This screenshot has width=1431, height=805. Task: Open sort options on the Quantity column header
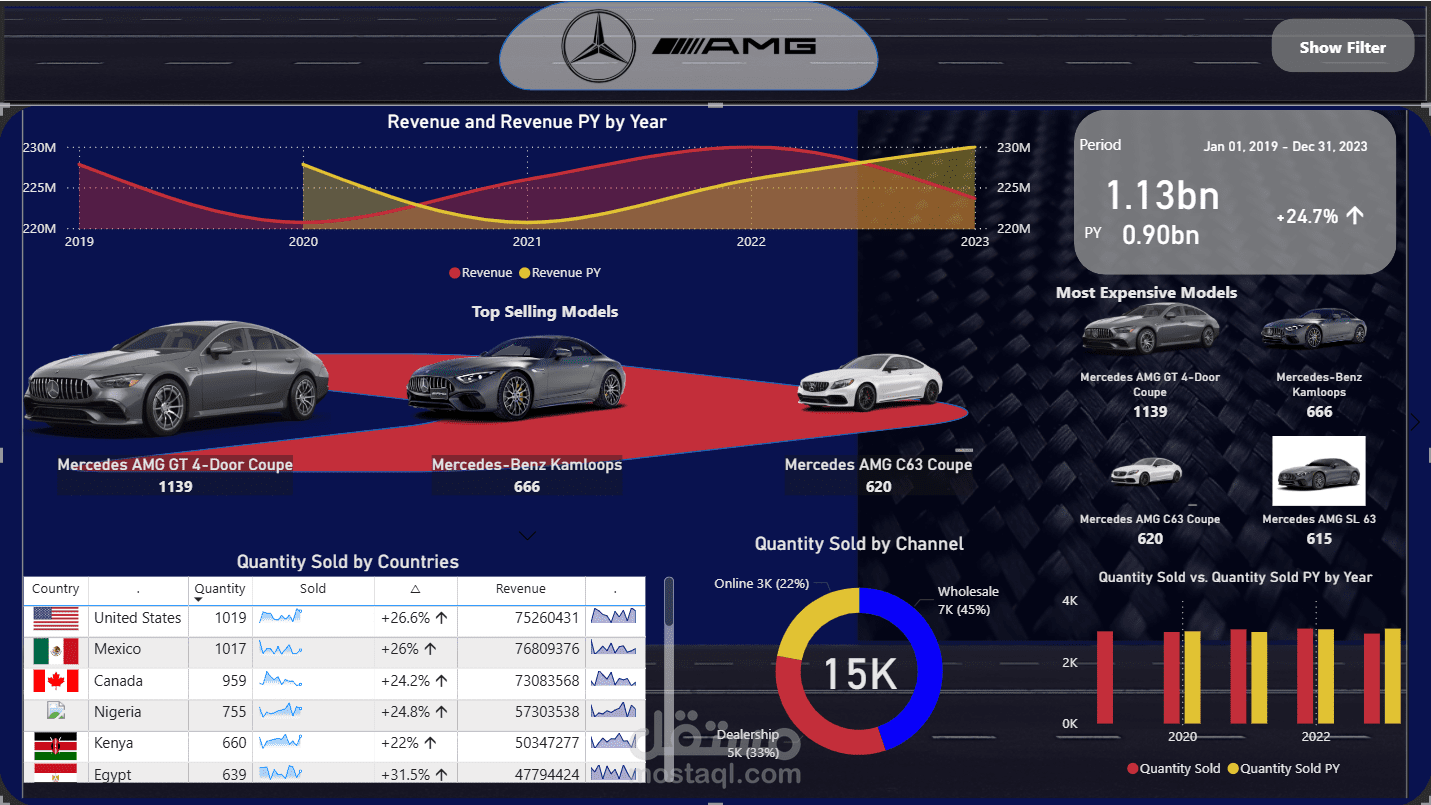pos(219,590)
